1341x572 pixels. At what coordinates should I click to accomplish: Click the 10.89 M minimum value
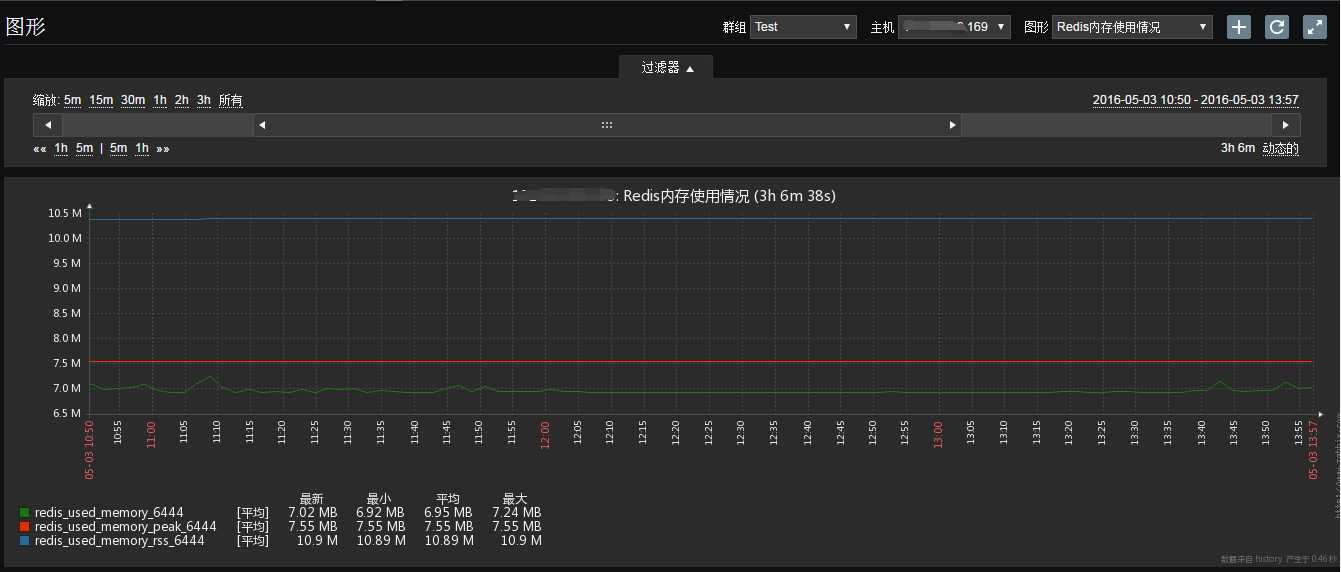[x=381, y=541]
